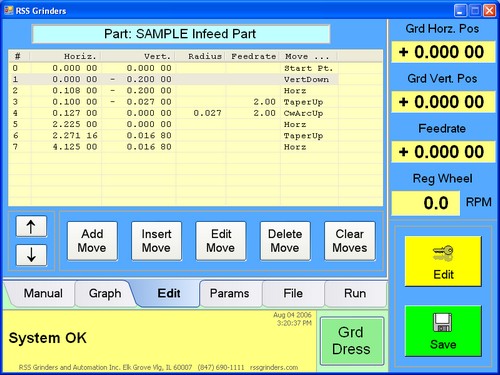The image size is (500, 375).
Task: Click feedrate 2.00 in TaperUp row 3
Action: [264, 102]
